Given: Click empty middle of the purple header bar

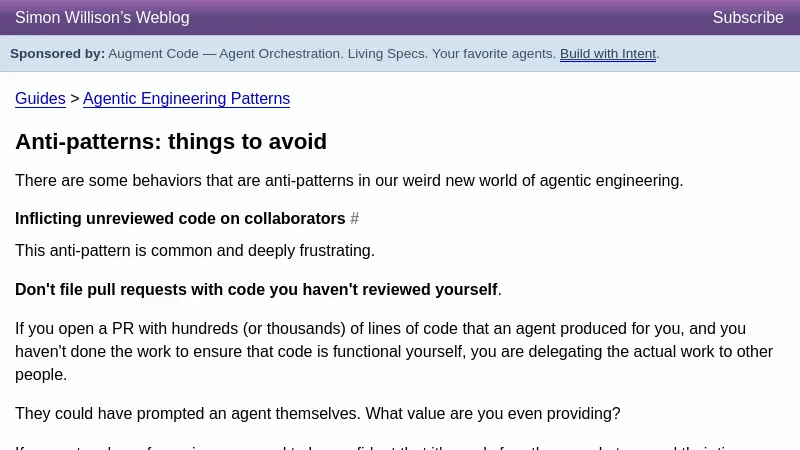Looking at the screenshot, I should (450, 18).
